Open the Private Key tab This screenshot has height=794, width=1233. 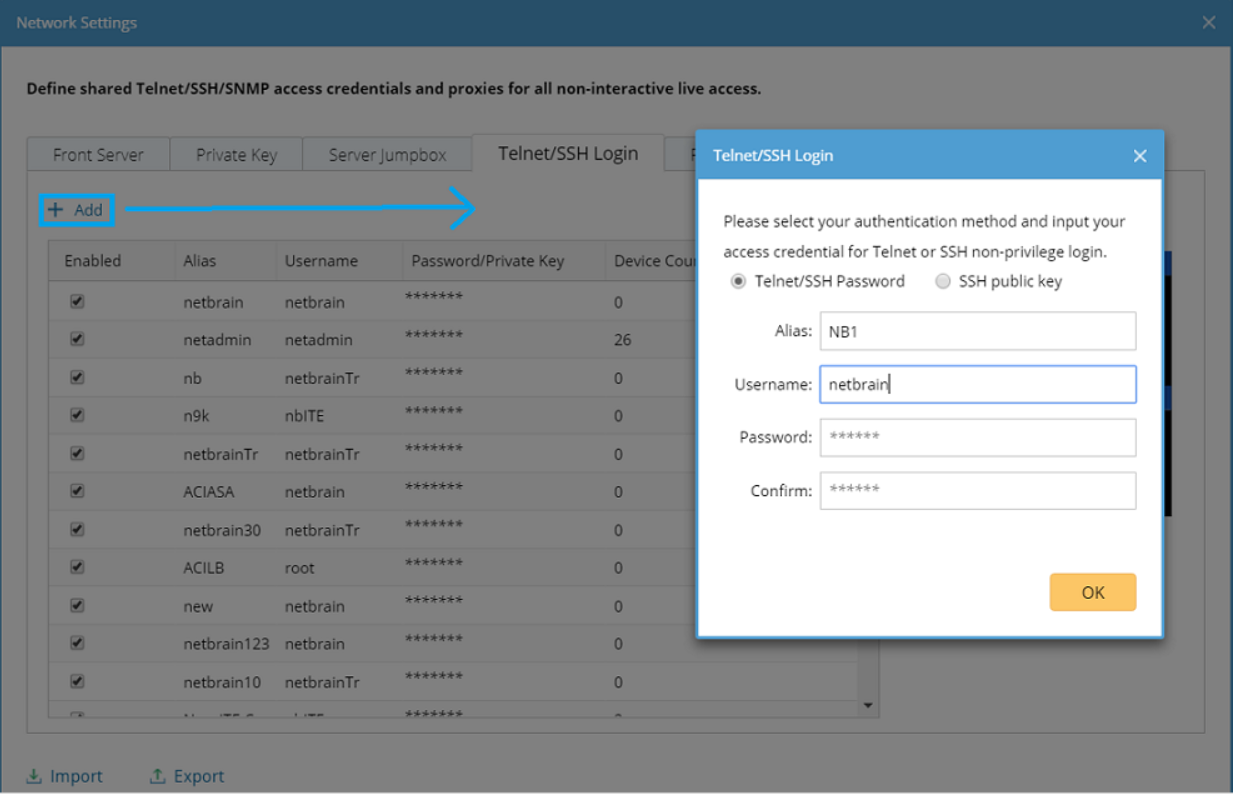(x=236, y=155)
